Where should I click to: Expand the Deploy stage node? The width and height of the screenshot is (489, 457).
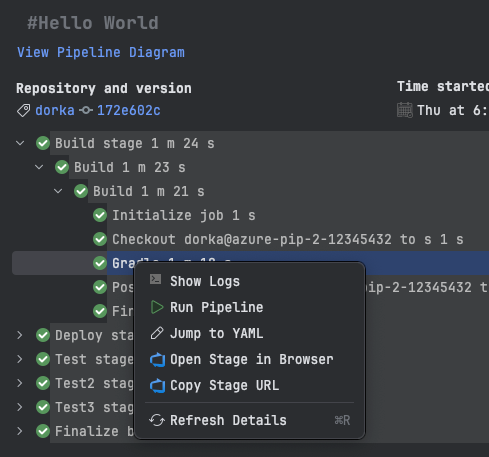click(20, 335)
